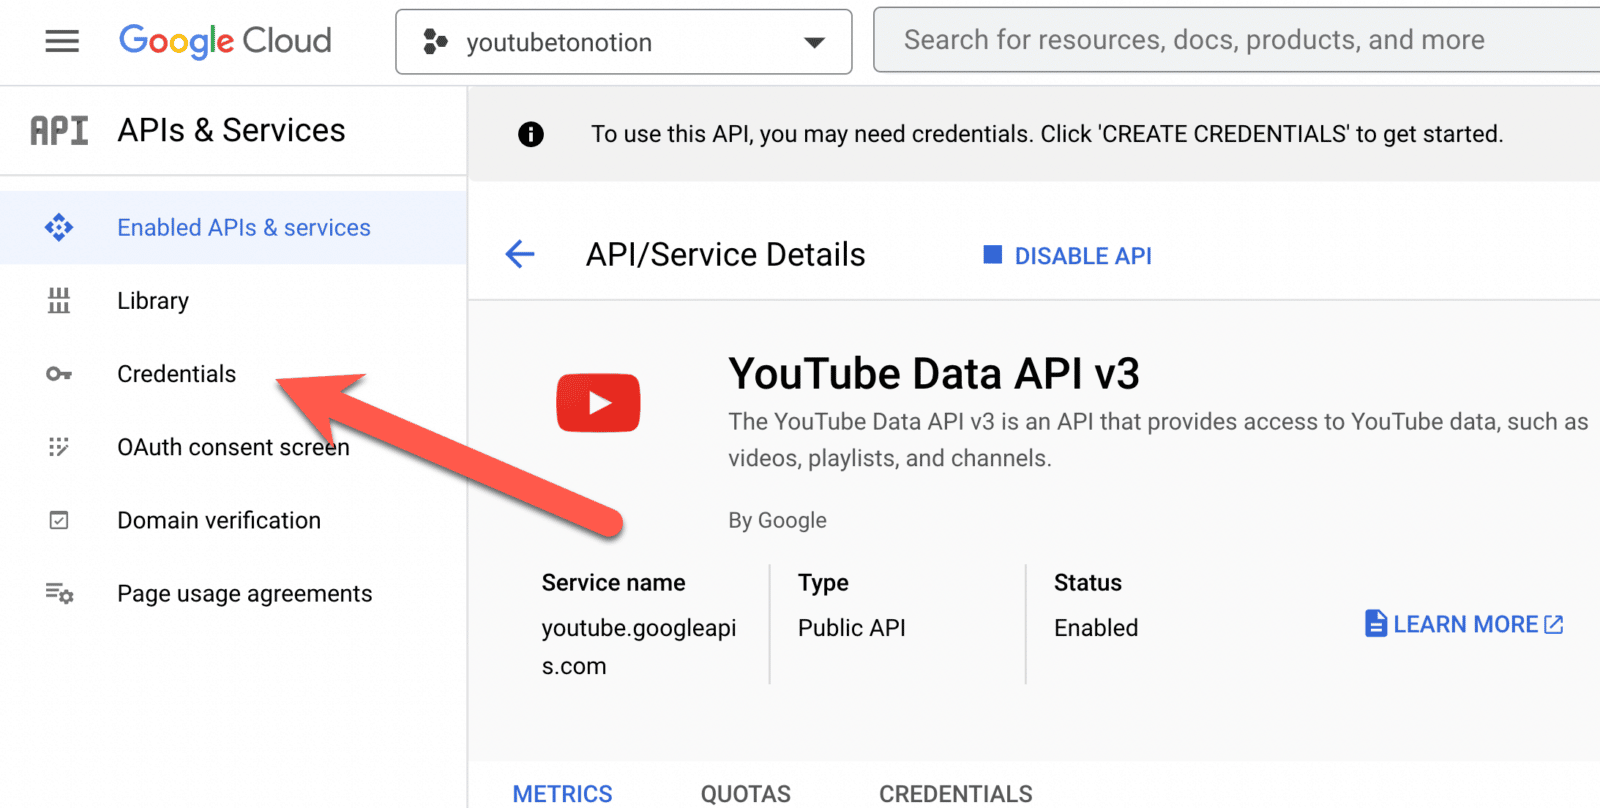The width and height of the screenshot is (1600, 808).
Task: Switch to the METRICS tab
Action: 562,793
